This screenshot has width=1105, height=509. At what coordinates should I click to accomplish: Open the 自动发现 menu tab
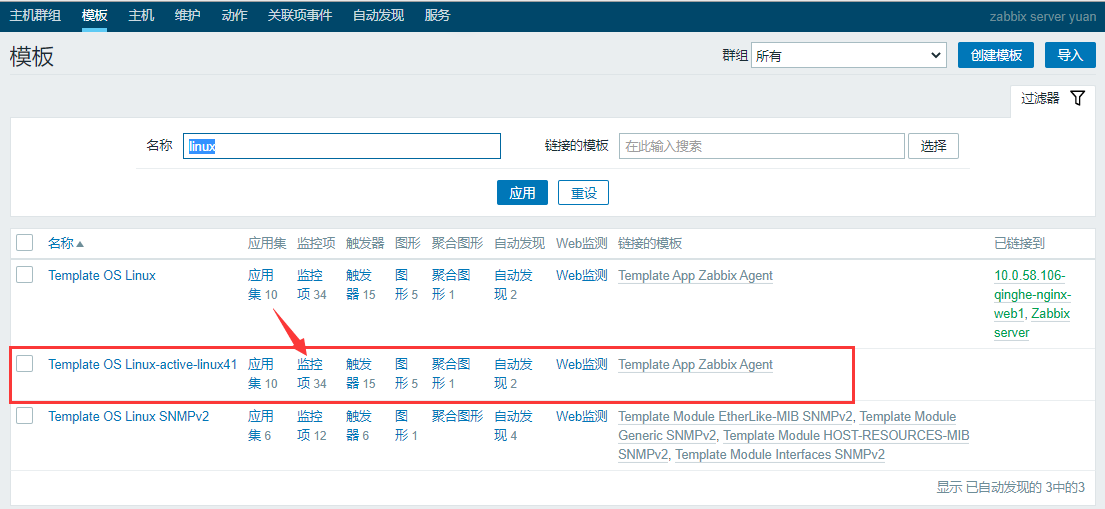tap(378, 15)
